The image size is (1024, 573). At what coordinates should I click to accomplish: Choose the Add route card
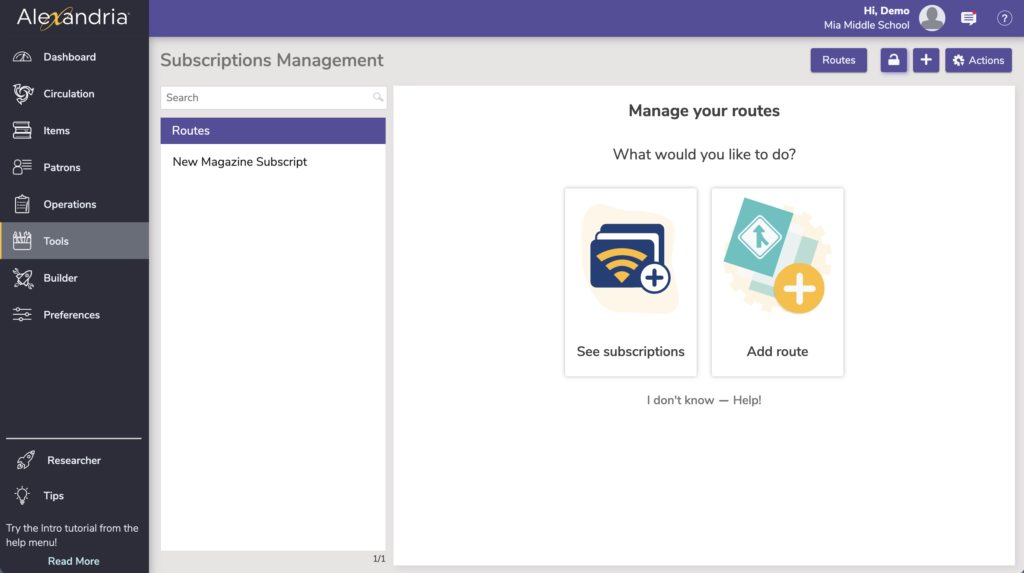777,282
